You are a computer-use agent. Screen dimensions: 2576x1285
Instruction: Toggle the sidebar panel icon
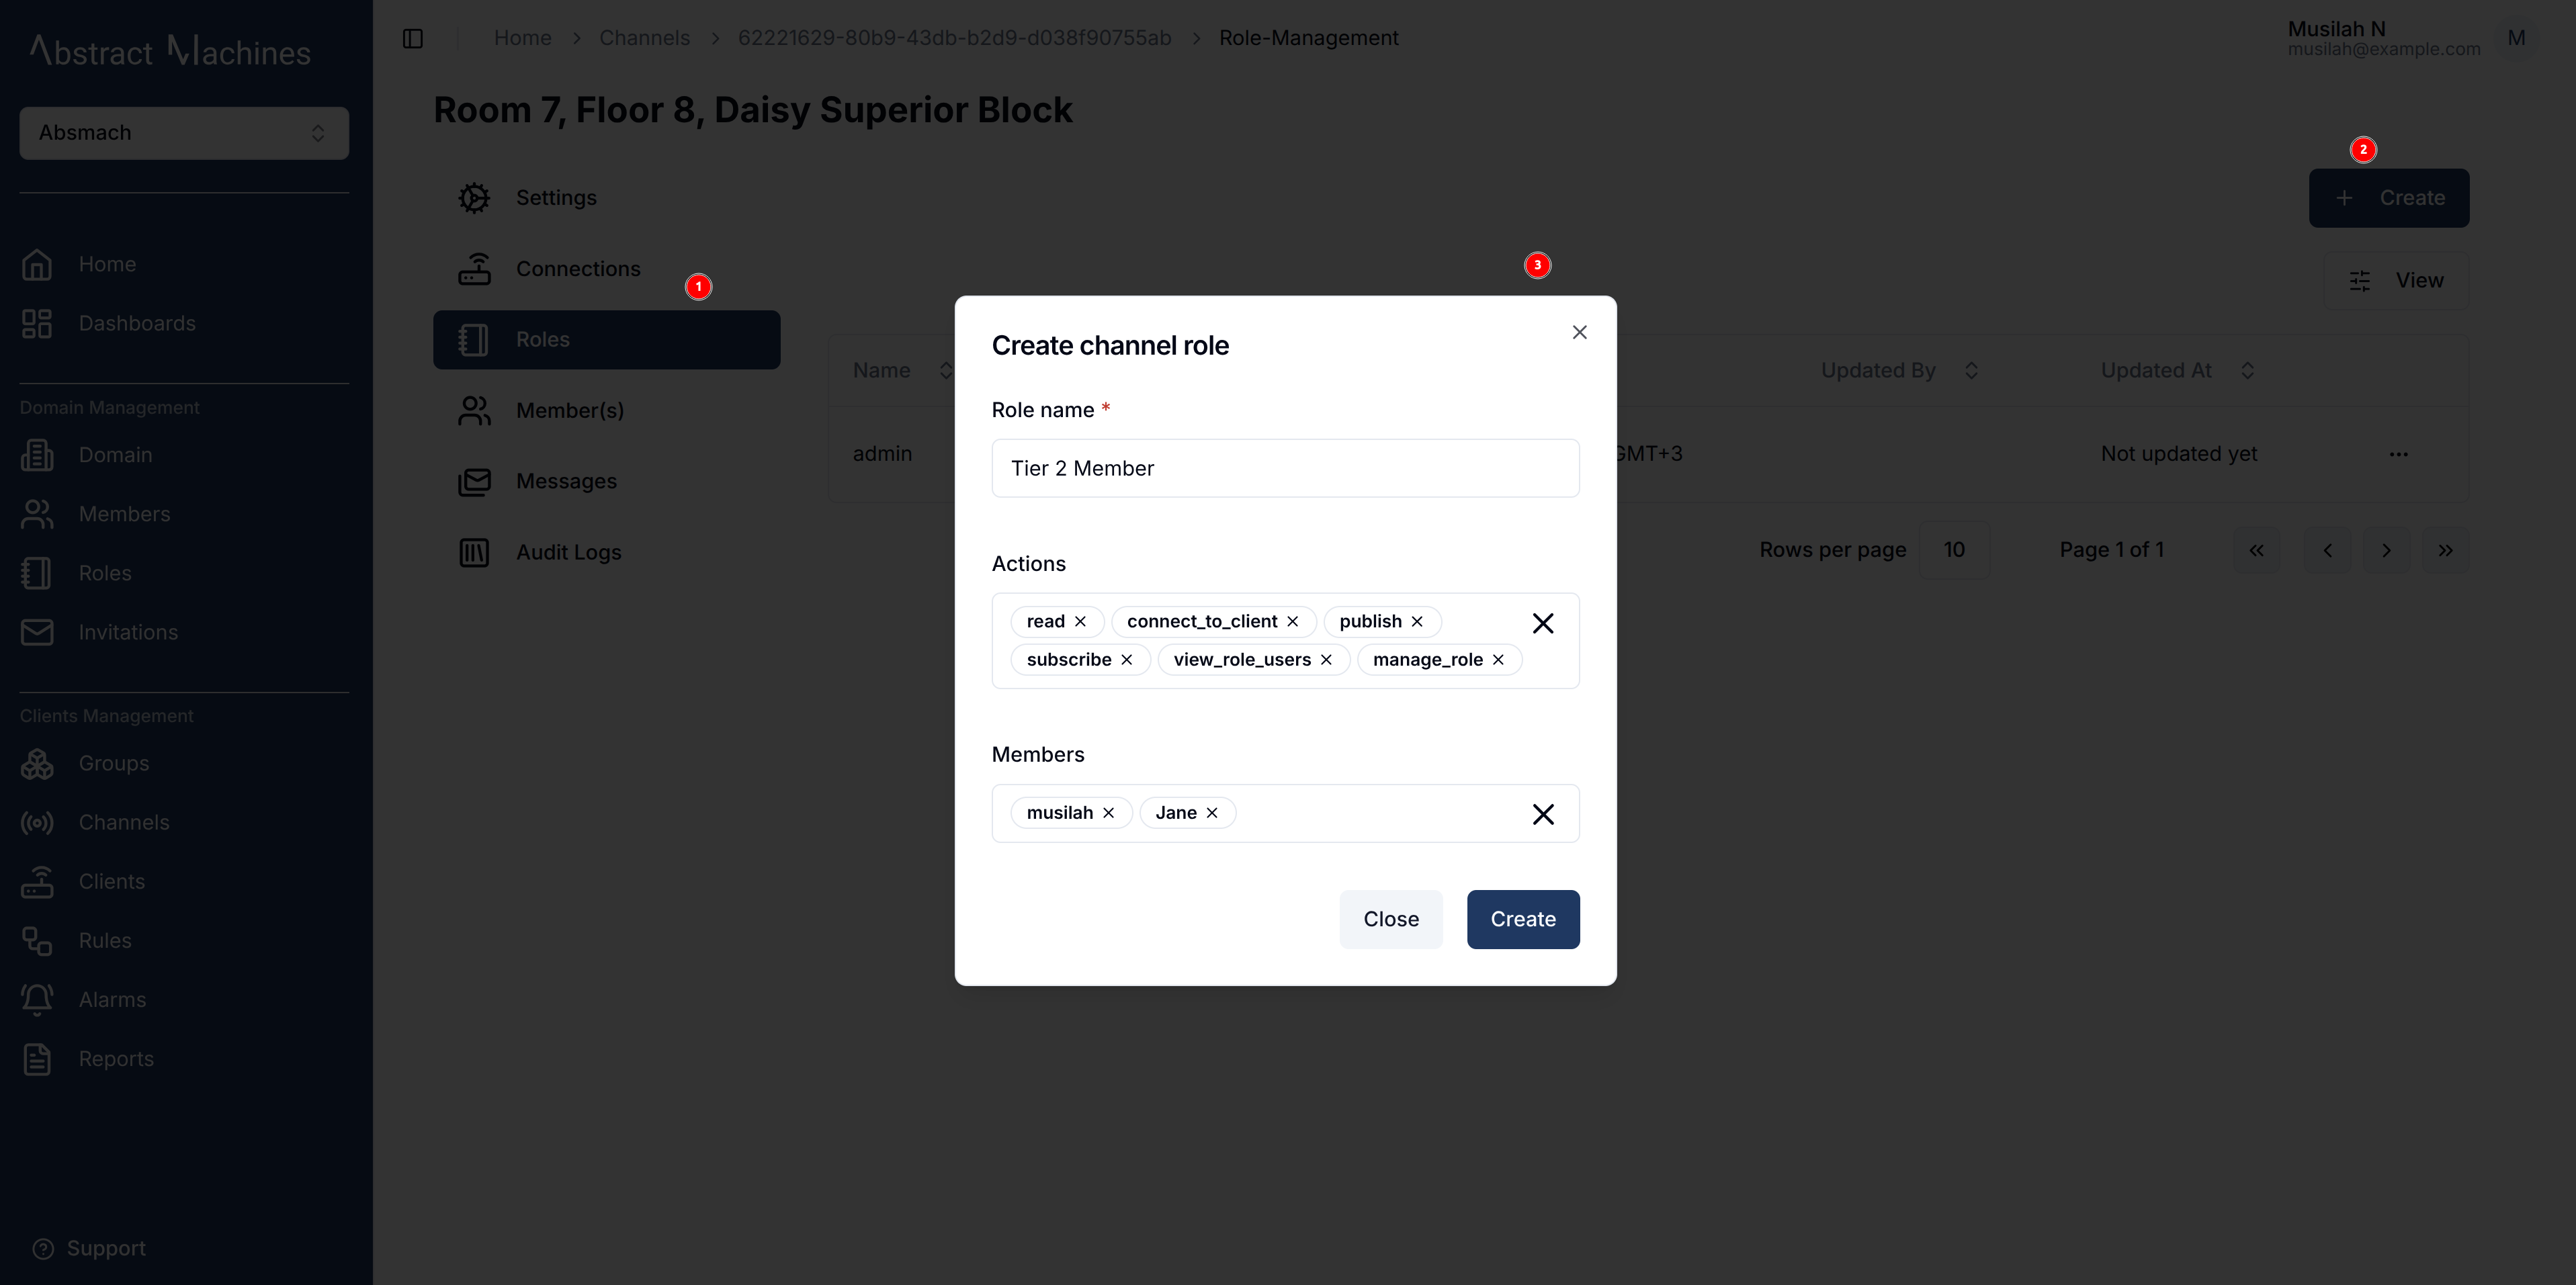coord(413,38)
